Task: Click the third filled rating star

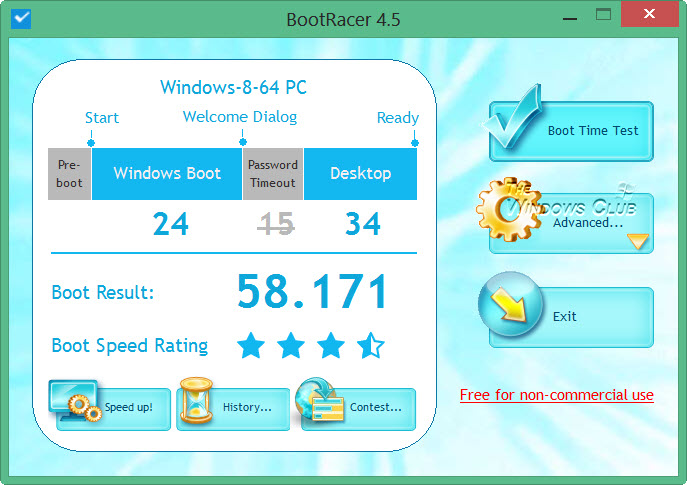Action: click(x=331, y=345)
